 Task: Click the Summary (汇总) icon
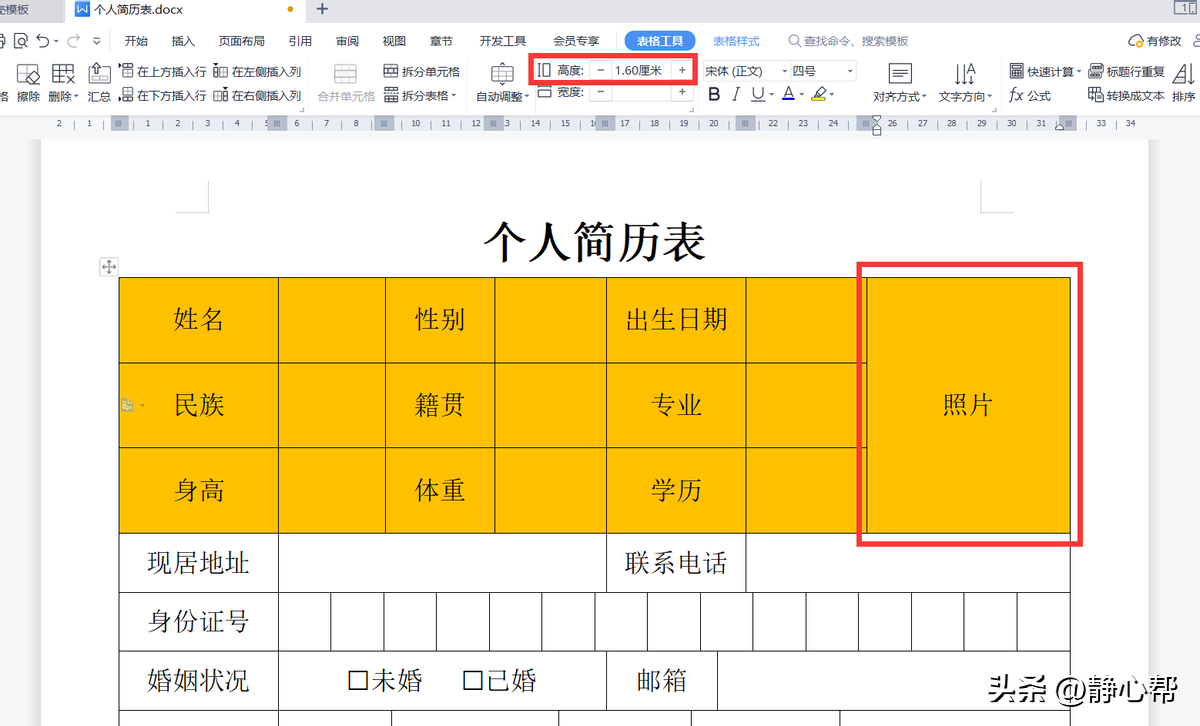(x=99, y=74)
